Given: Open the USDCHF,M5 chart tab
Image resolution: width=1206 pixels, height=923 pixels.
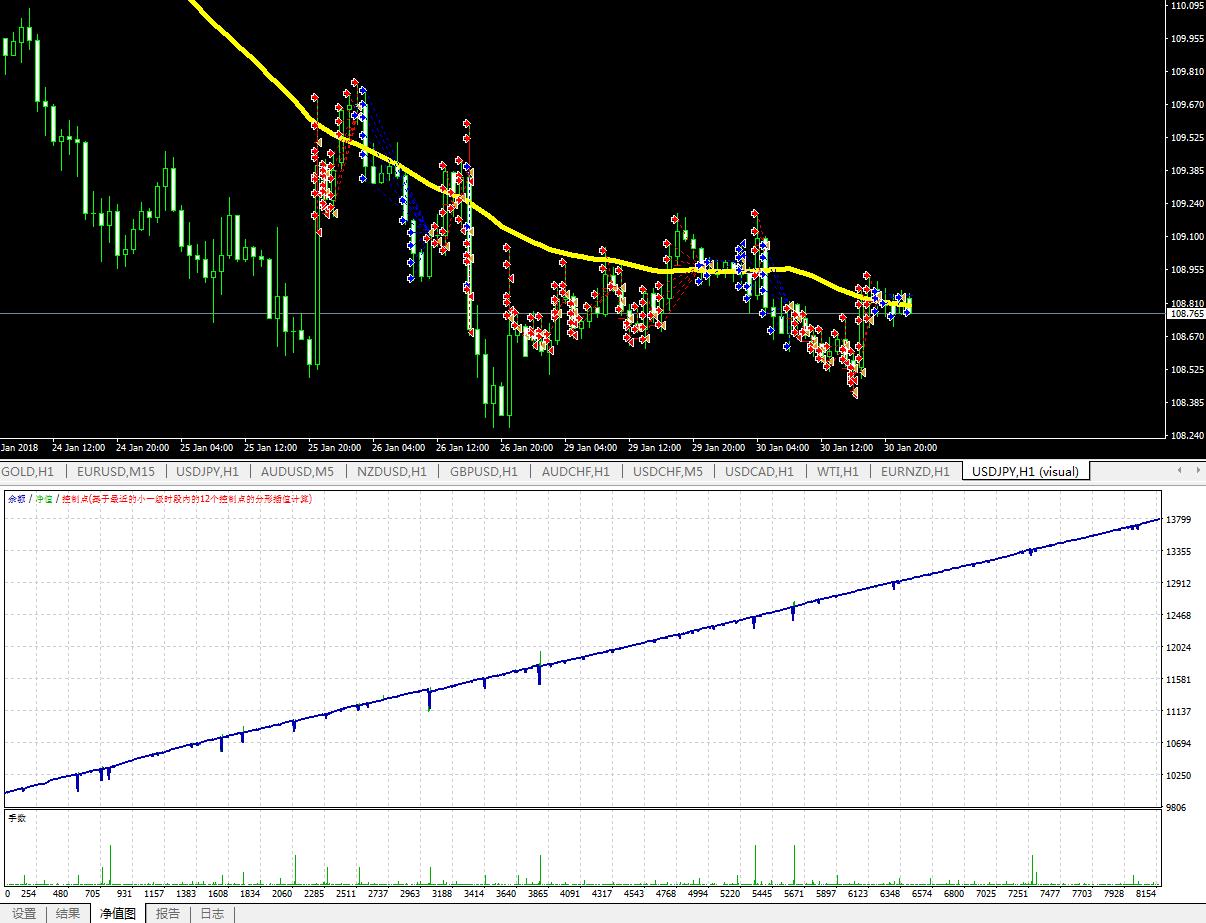Looking at the screenshot, I should pyautogui.click(x=668, y=471).
